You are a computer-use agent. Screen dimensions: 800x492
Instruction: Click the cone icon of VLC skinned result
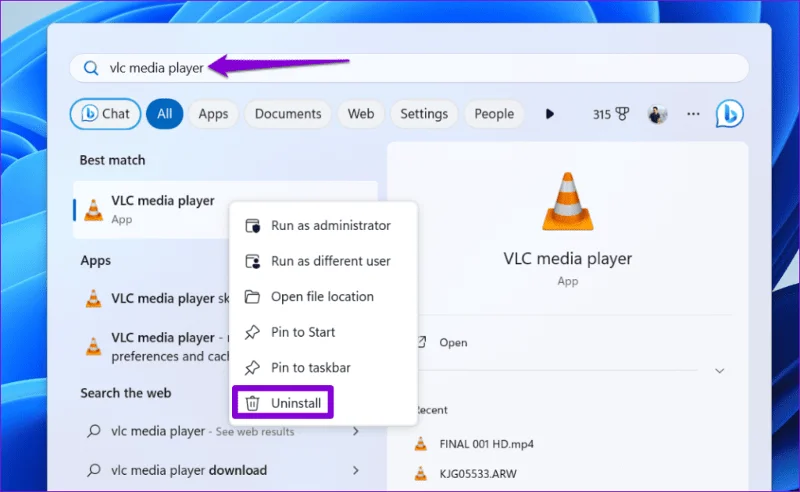point(93,299)
